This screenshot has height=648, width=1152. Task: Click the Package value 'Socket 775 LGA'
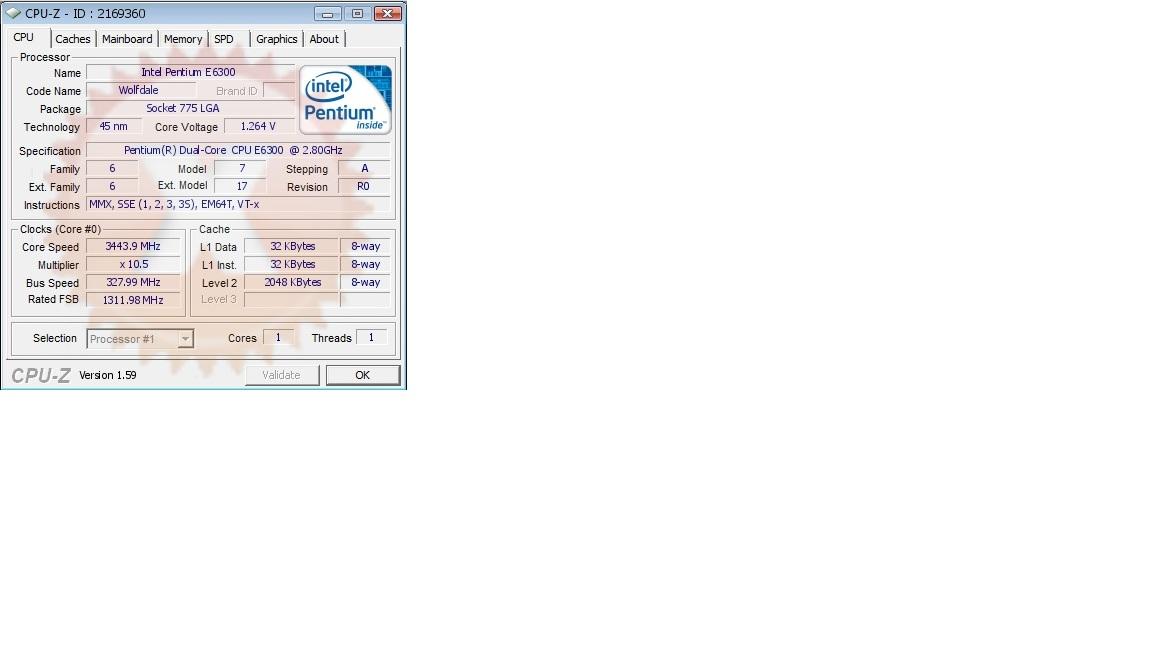(x=190, y=108)
